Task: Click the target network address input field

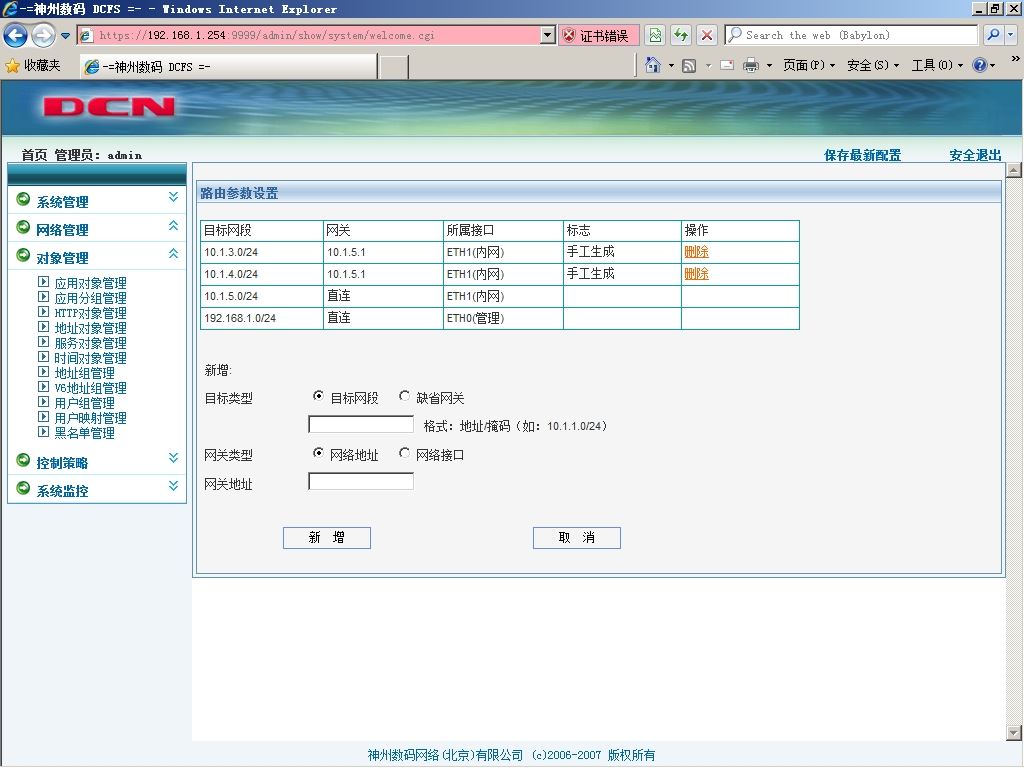Action: tap(360, 424)
